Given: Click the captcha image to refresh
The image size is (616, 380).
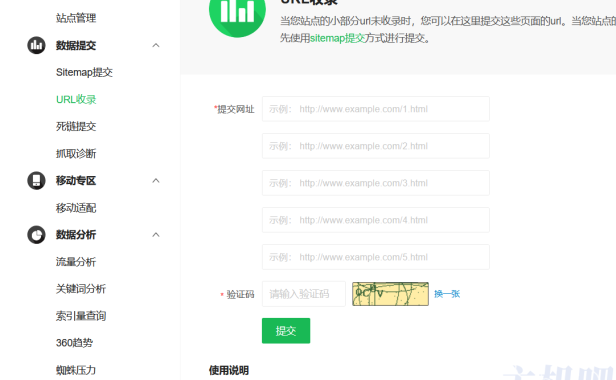Looking at the screenshot, I should tap(390, 294).
